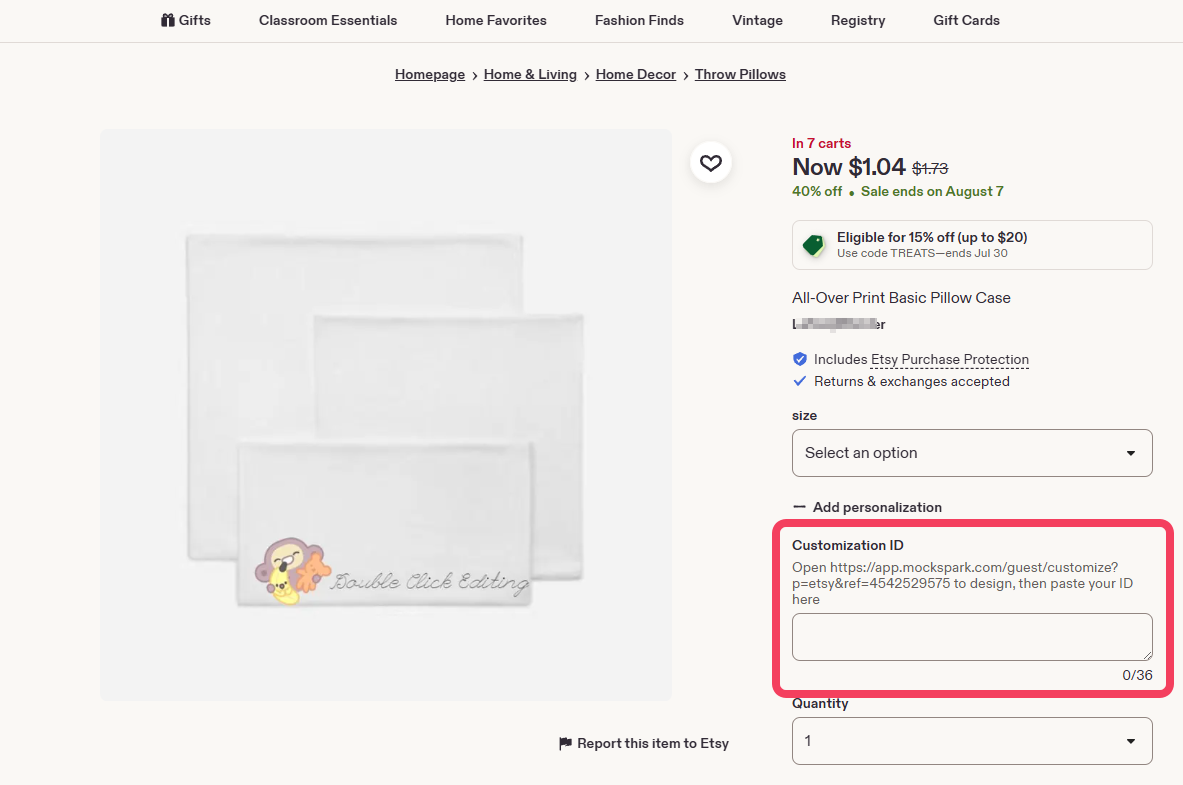
Task: Click the green tag icon in TREATS offer
Action: (x=813, y=245)
